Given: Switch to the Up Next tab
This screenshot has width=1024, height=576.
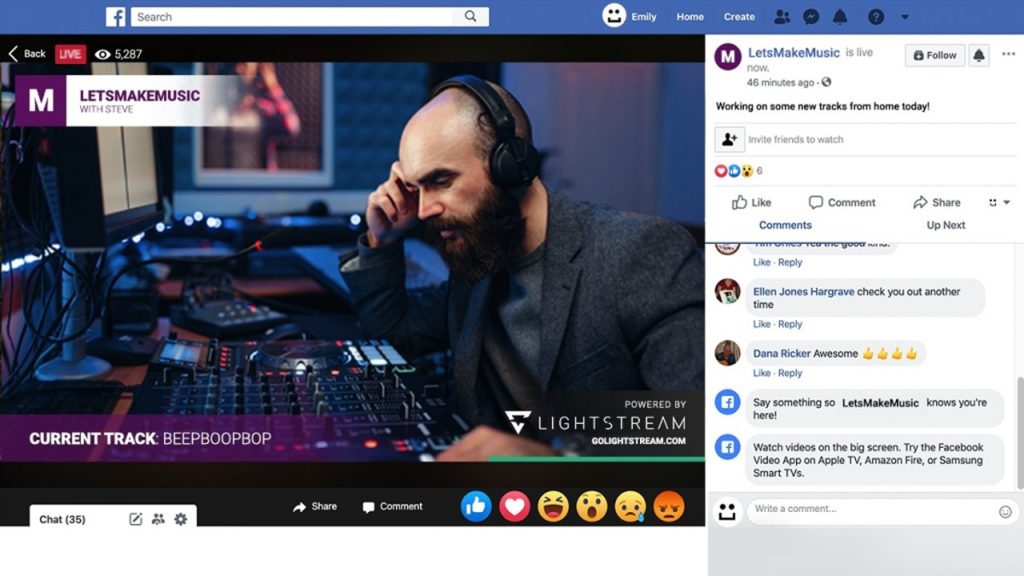Looking at the screenshot, I should tap(945, 225).
